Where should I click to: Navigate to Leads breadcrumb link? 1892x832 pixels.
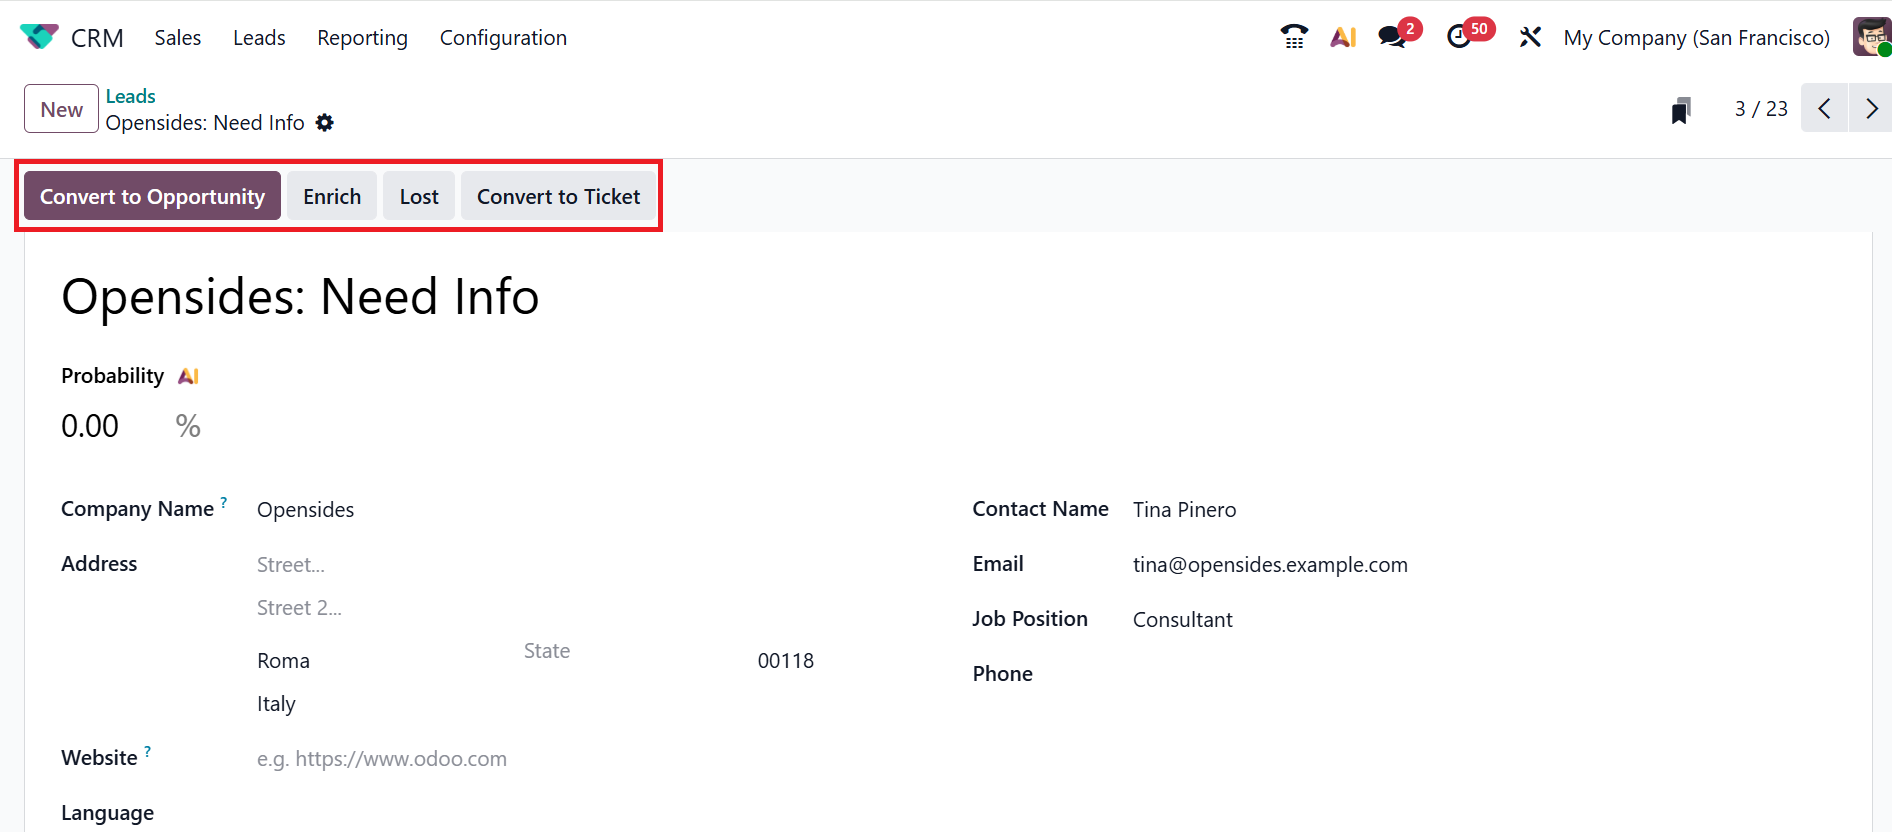pyautogui.click(x=131, y=96)
